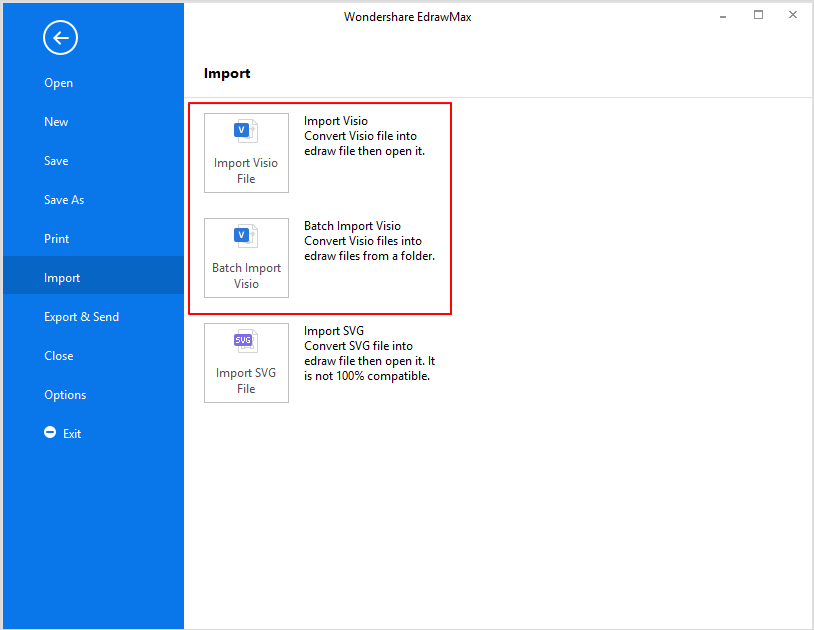Select Save As in the sidebar
Viewport: 814px width, 630px height.
[x=64, y=200]
